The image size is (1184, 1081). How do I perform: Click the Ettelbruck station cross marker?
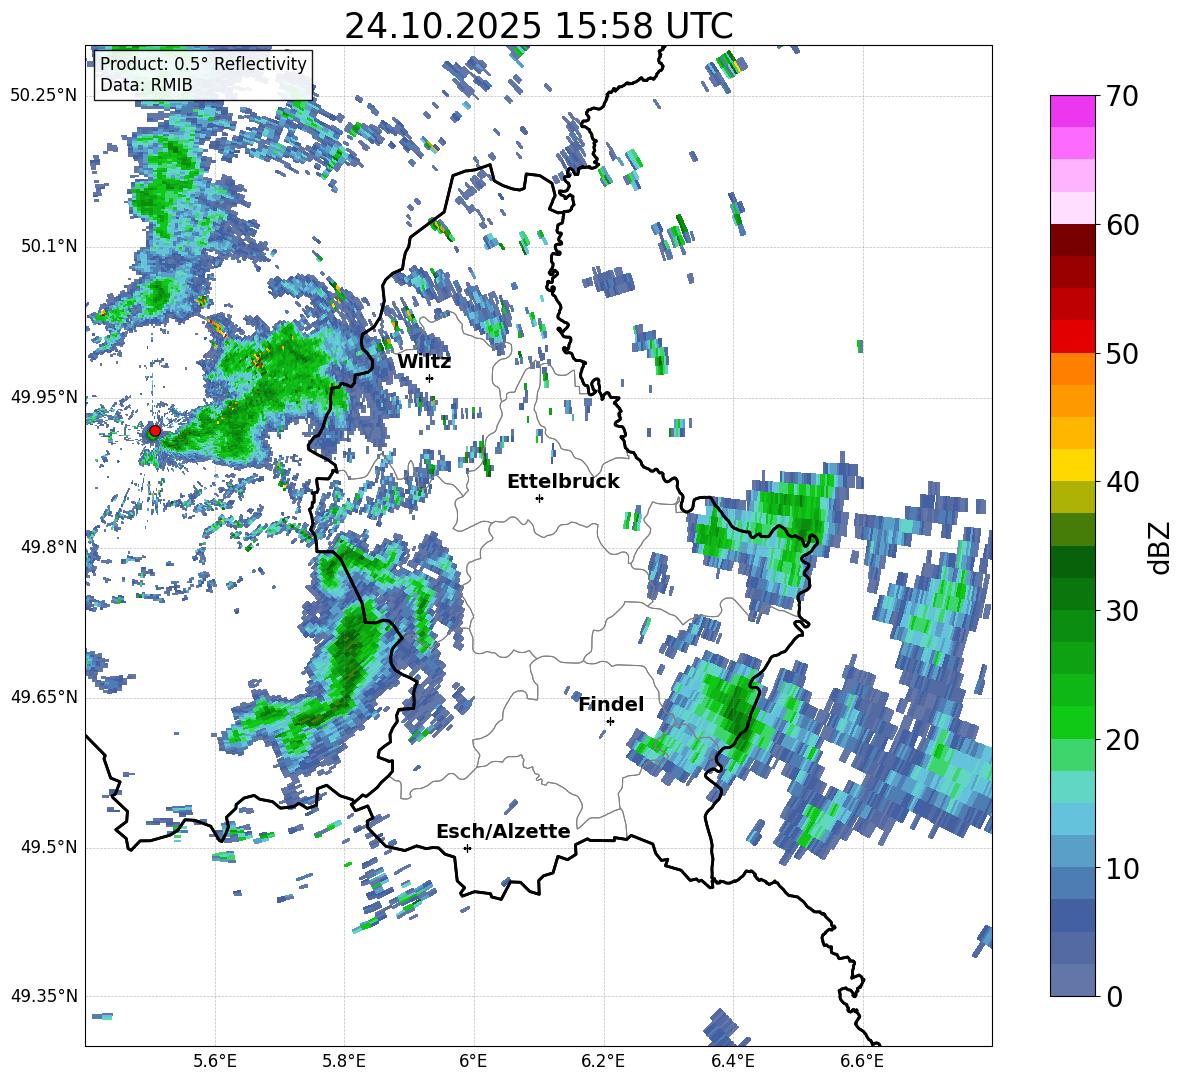click(x=539, y=498)
